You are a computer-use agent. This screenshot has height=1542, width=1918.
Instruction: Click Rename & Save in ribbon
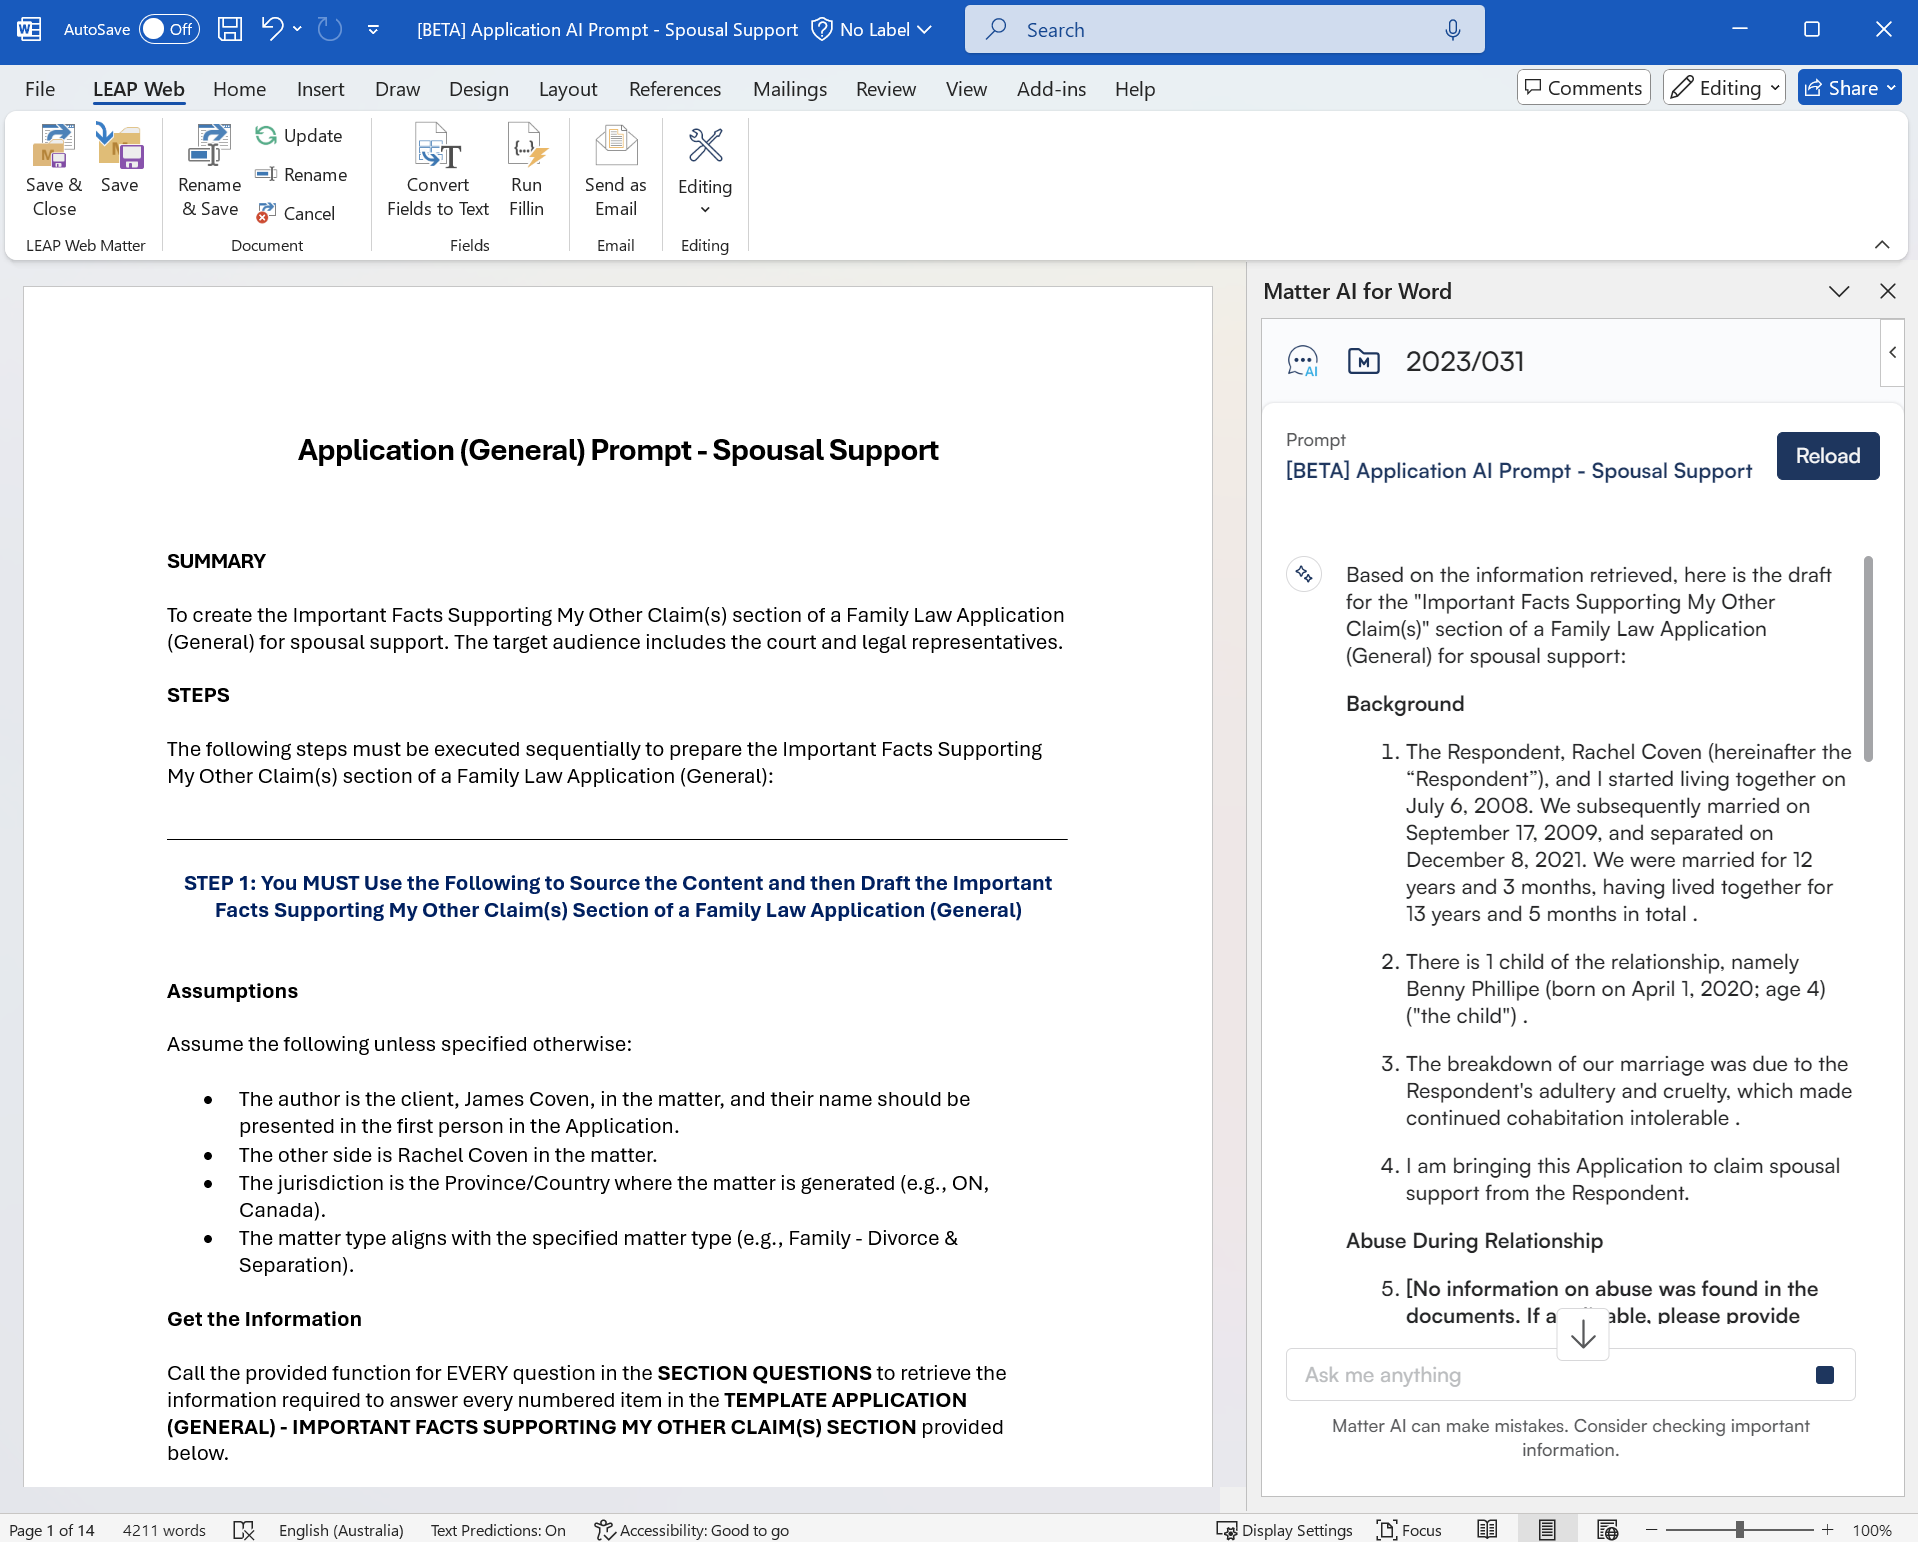pos(209,168)
